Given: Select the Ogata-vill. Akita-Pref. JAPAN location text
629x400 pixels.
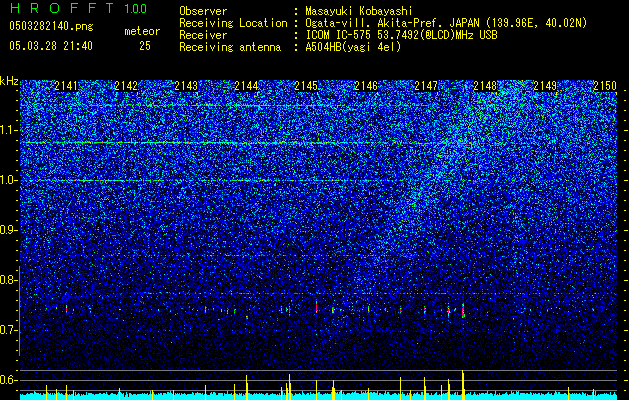Looking at the screenshot, I should click(x=446, y=23).
